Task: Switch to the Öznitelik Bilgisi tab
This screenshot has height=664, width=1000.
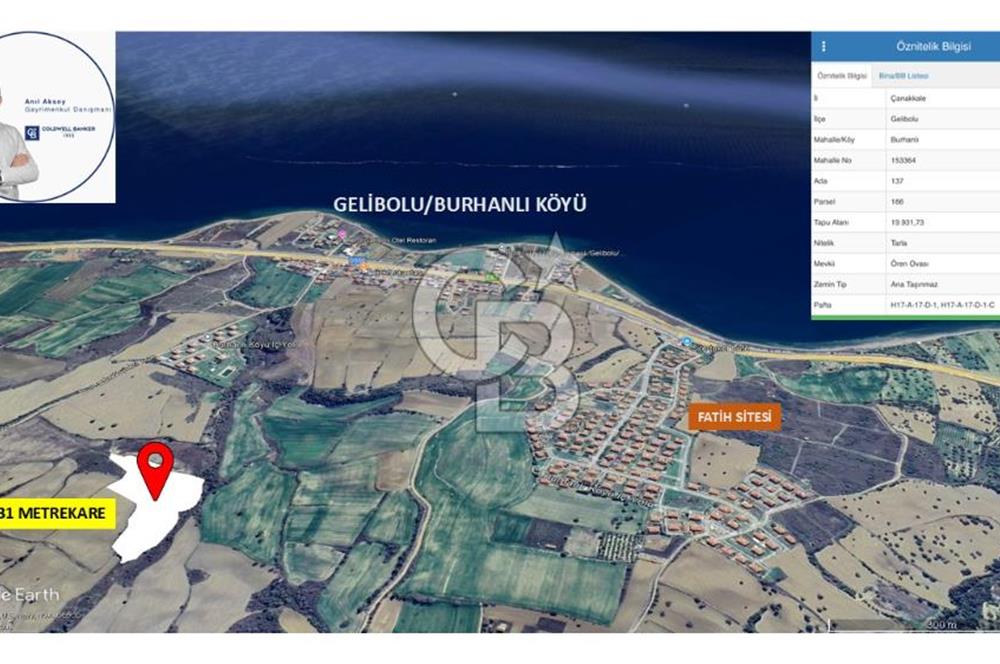Action: tap(842, 76)
